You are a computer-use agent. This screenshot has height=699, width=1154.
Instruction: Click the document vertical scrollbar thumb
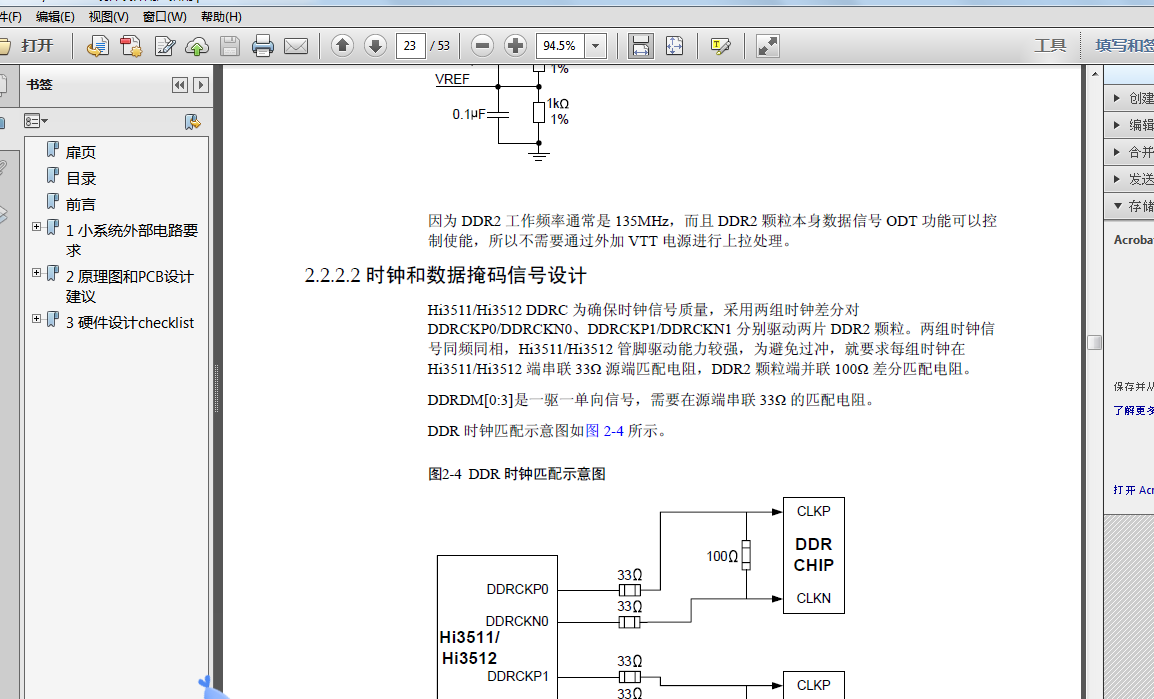point(1094,343)
